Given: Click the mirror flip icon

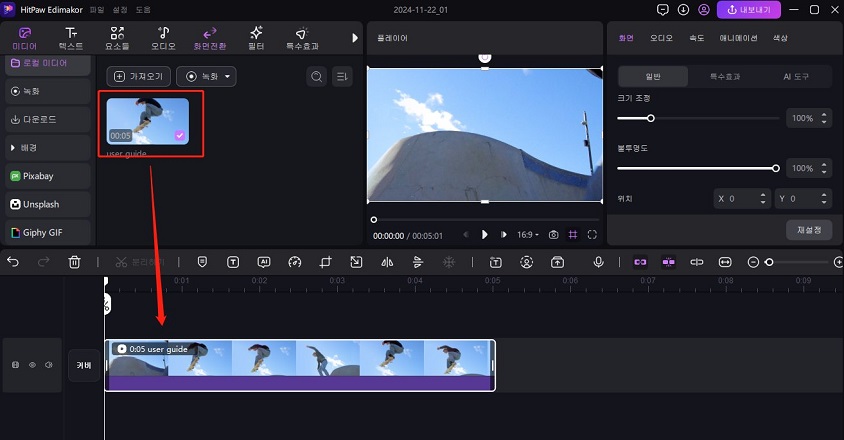Looking at the screenshot, I should point(387,262).
